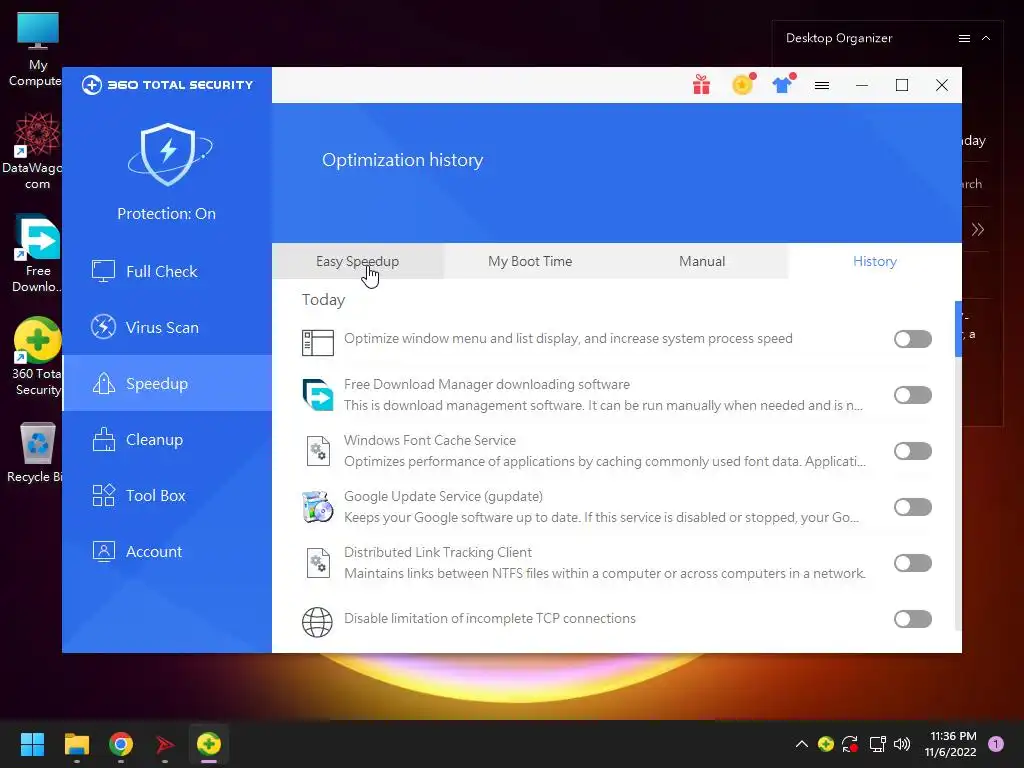Viewport: 1024px width, 768px height.
Task: Open the notification badge in taskbar
Action: tap(995, 744)
